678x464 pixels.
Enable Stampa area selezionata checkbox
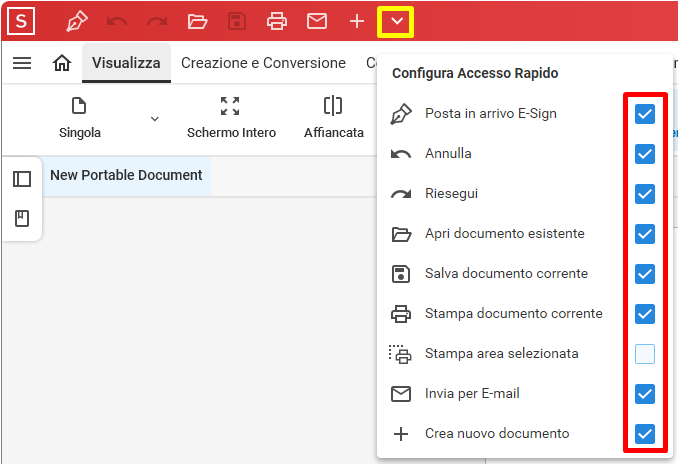pos(645,354)
